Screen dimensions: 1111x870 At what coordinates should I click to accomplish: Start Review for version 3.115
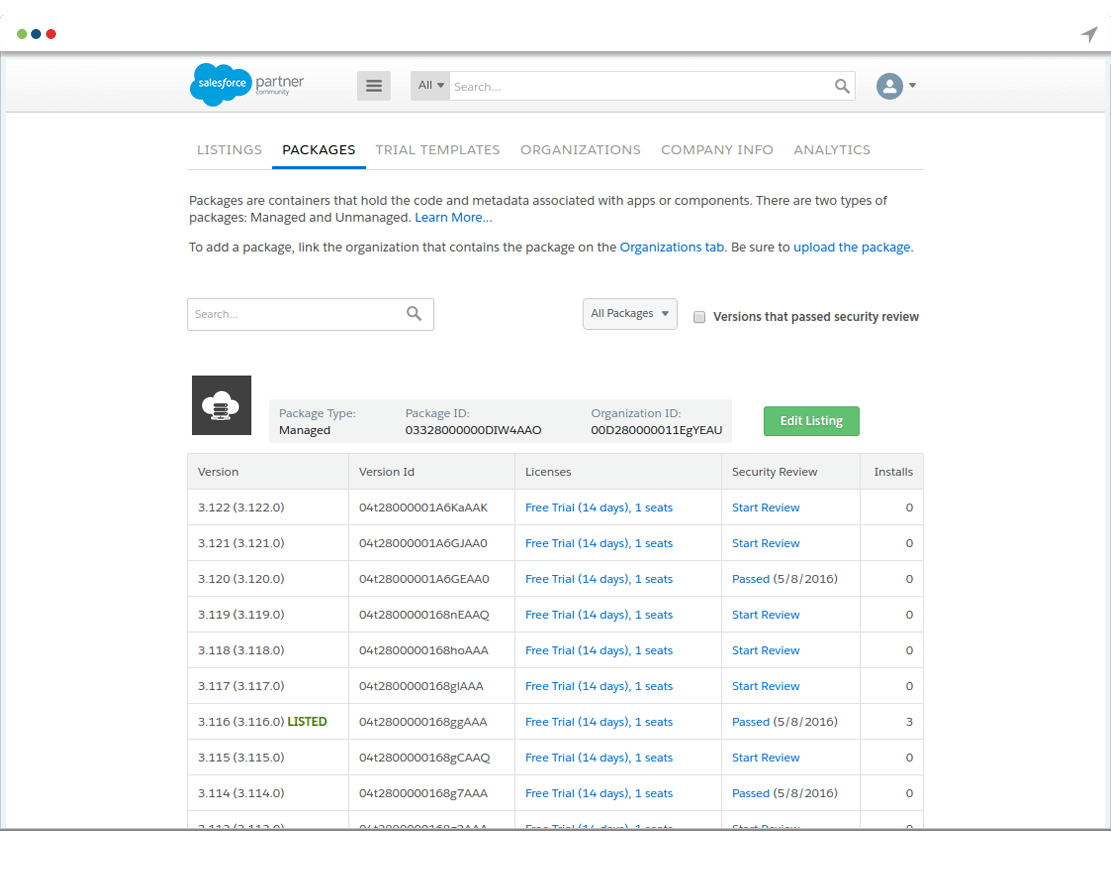[766, 757]
